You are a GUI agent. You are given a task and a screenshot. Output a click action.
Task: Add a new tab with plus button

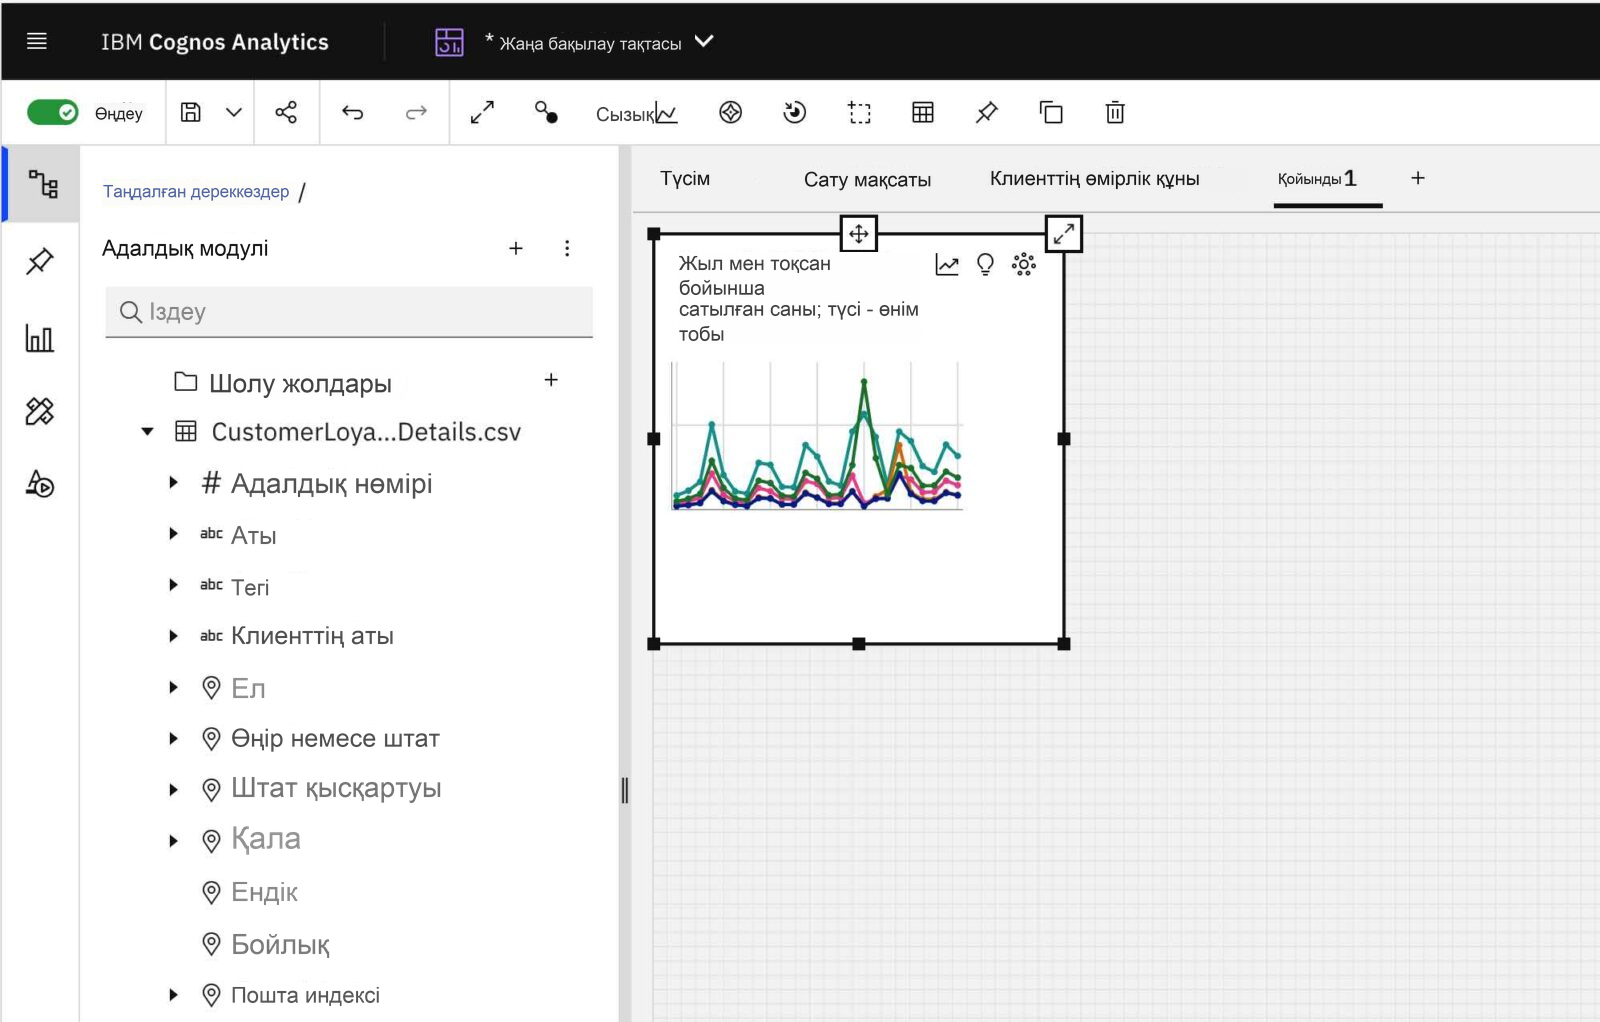[x=1418, y=178]
